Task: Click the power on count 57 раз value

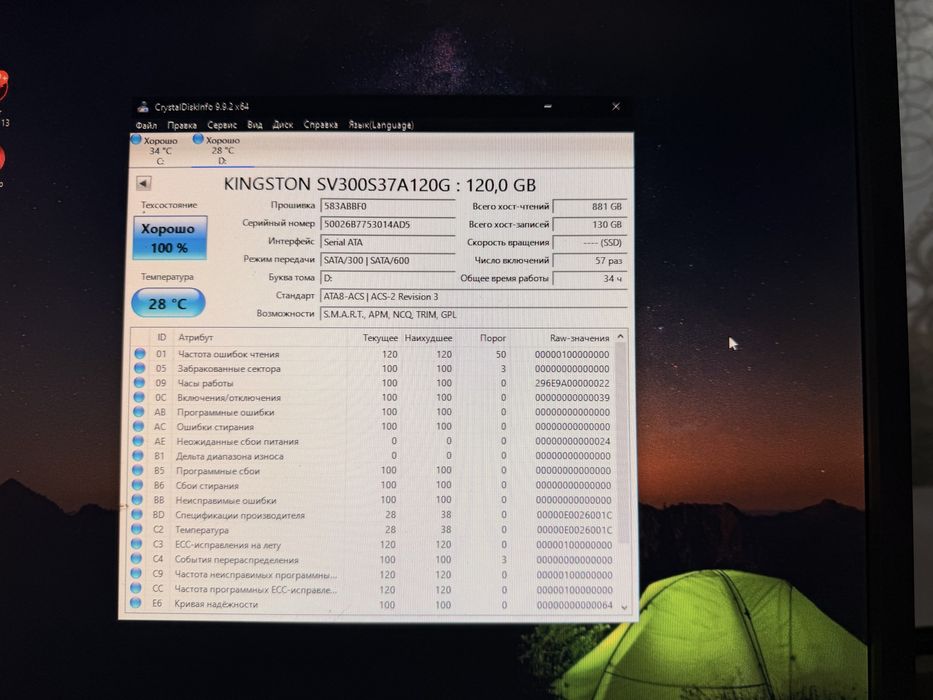Action: 589,261
